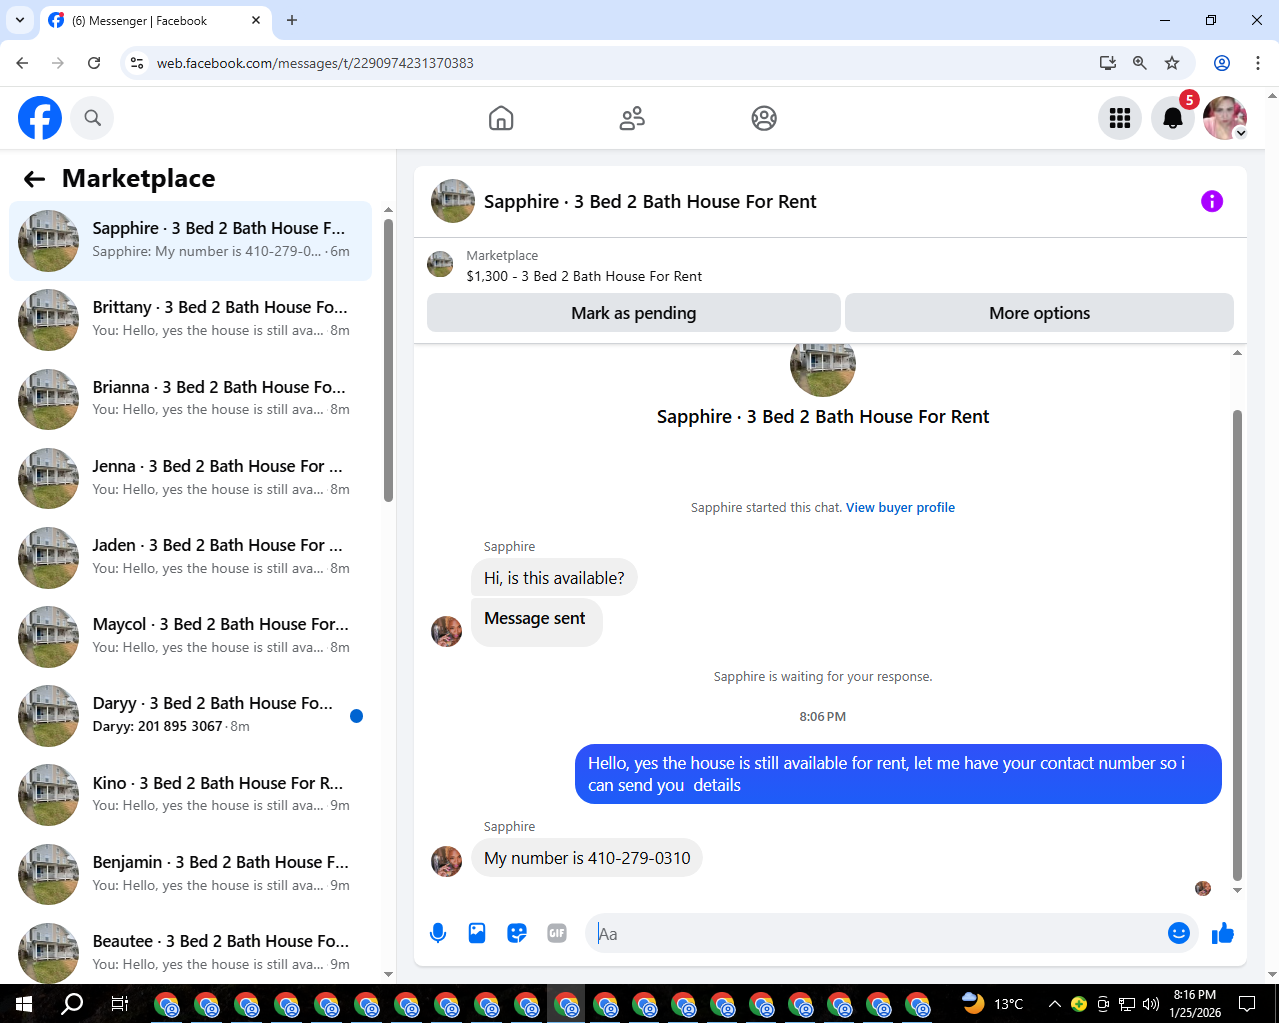This screenshot has width=1279, height=1023.
Task: Click the address bar URL
Action: tap(315, 63)
